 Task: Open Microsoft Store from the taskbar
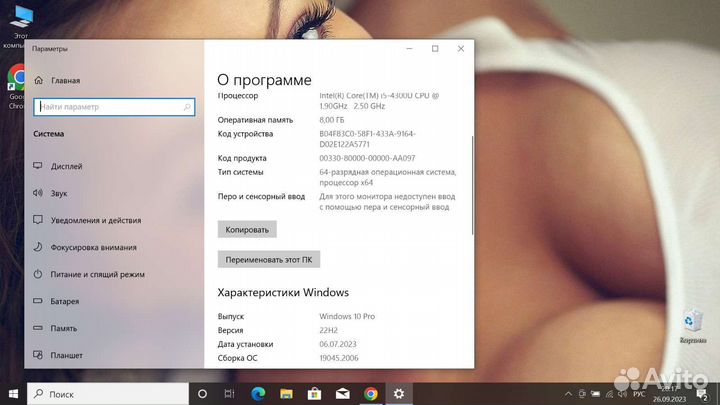point(315,394)
